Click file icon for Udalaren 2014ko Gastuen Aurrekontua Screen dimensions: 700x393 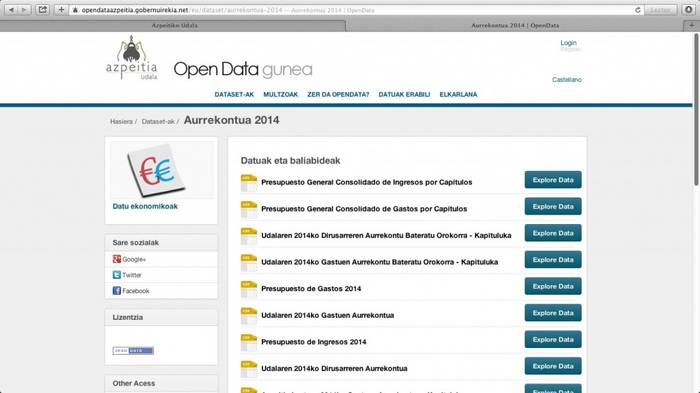tap(249, 316)
